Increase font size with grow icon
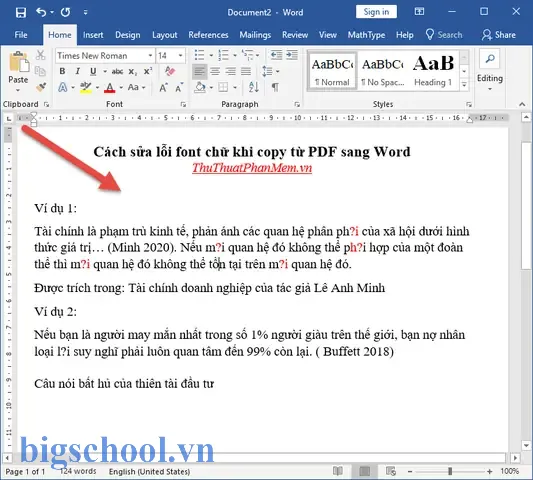 [x=164, y=88]
